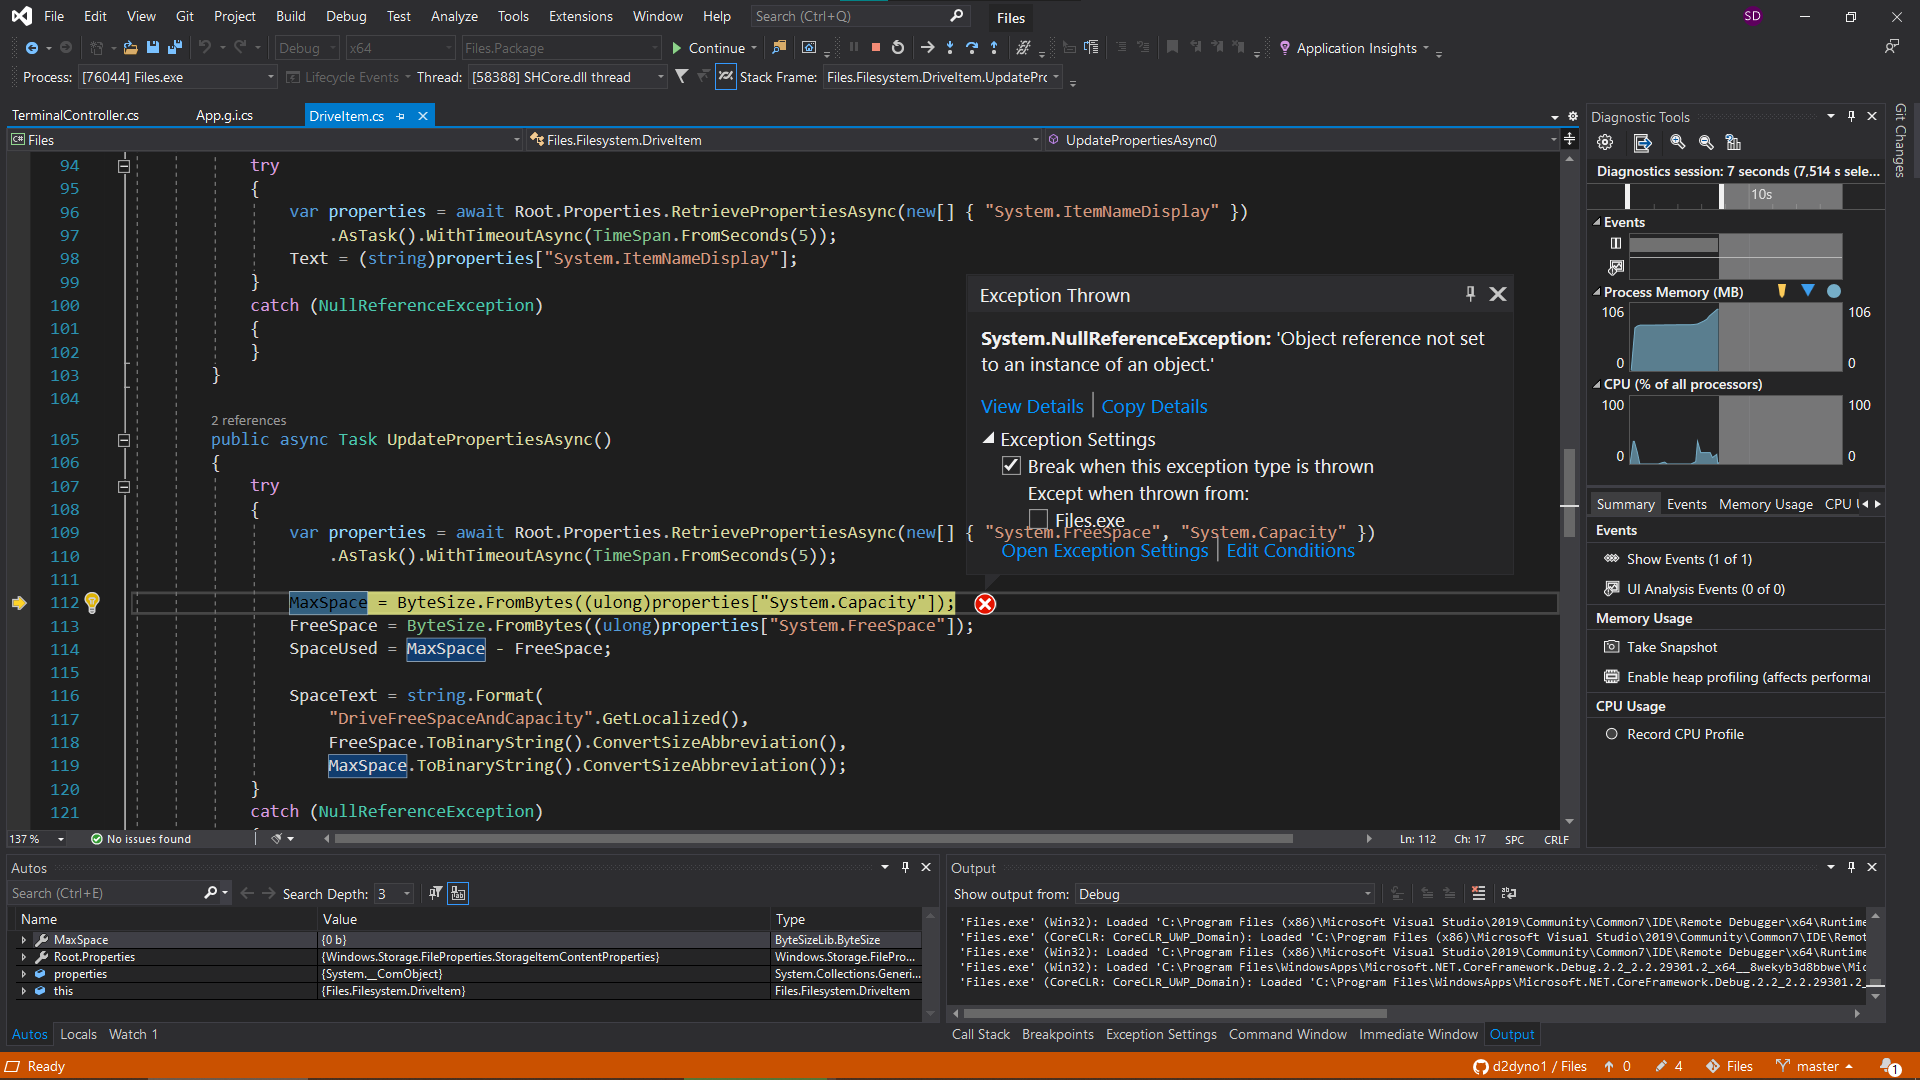Open the Memory Usage tab in Diagnostic Tools

pyautogui.click(x=1765, y=504)
